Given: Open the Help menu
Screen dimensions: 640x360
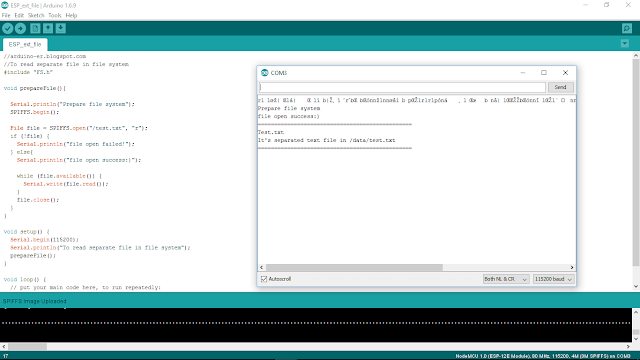Looking at the screenshot, I should (71, 16).
